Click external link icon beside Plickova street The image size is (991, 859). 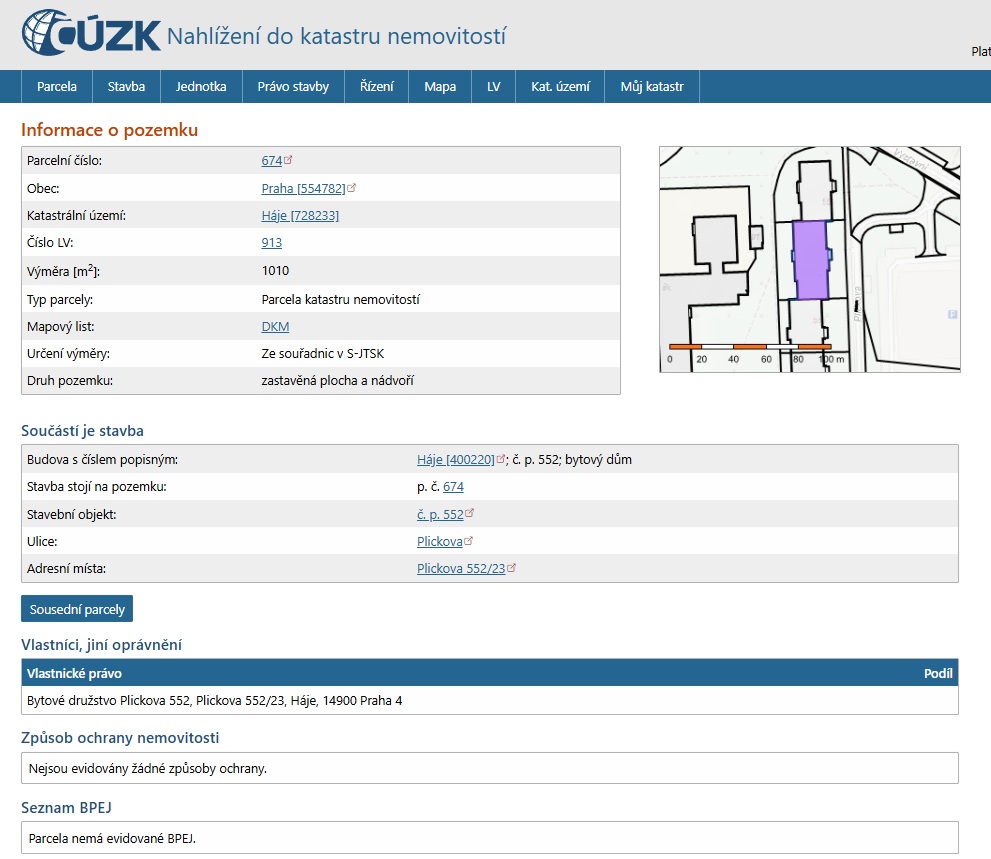pos(469,541)
